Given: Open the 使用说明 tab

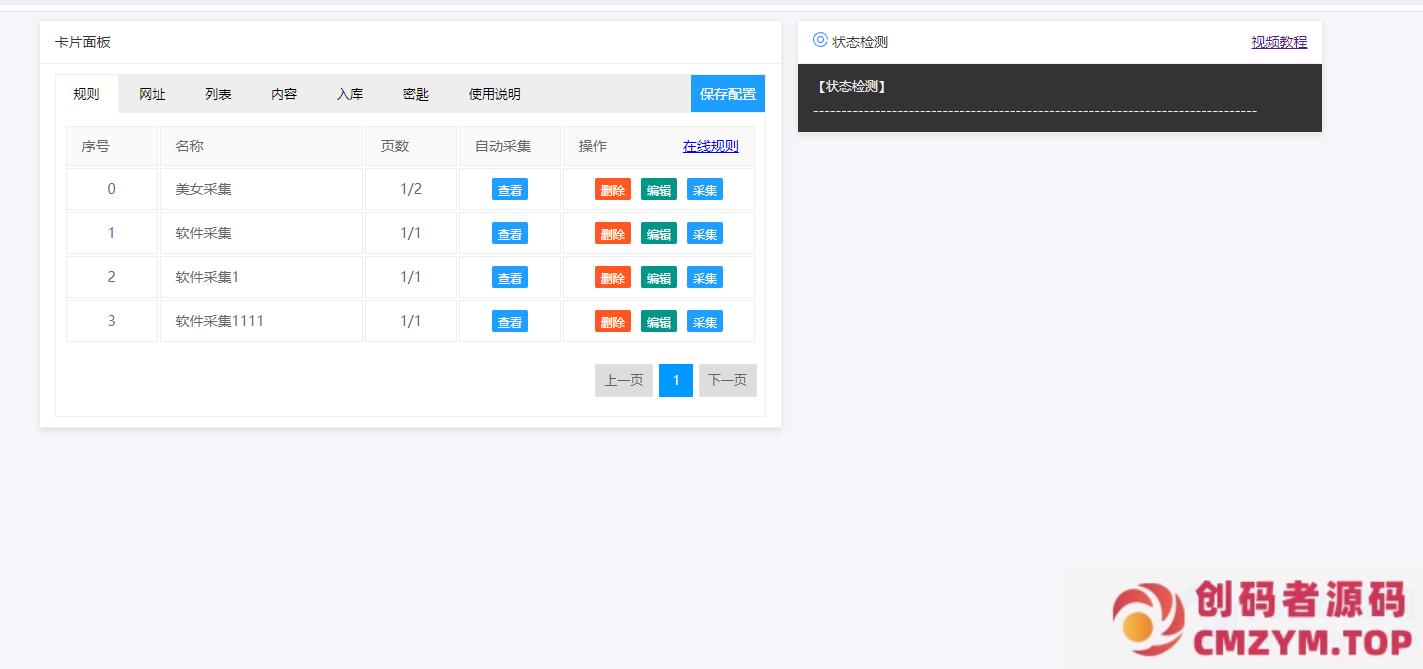Looking at the screenshot, I should (x=494, y=94).
